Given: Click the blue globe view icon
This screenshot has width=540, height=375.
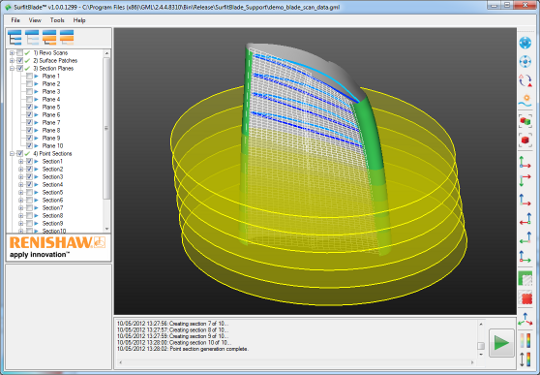Looking at the screenshot, I should coord(525,43).
